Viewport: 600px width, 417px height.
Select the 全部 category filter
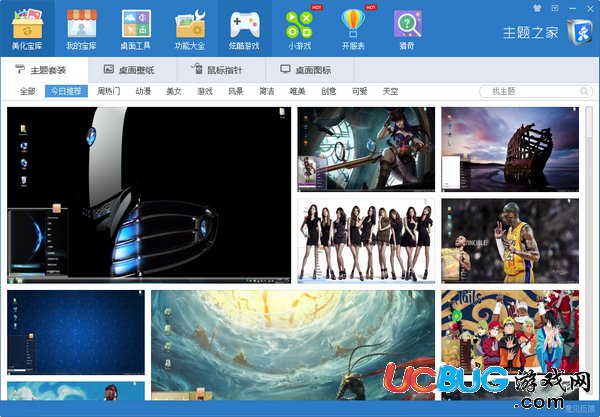point(28,91)
